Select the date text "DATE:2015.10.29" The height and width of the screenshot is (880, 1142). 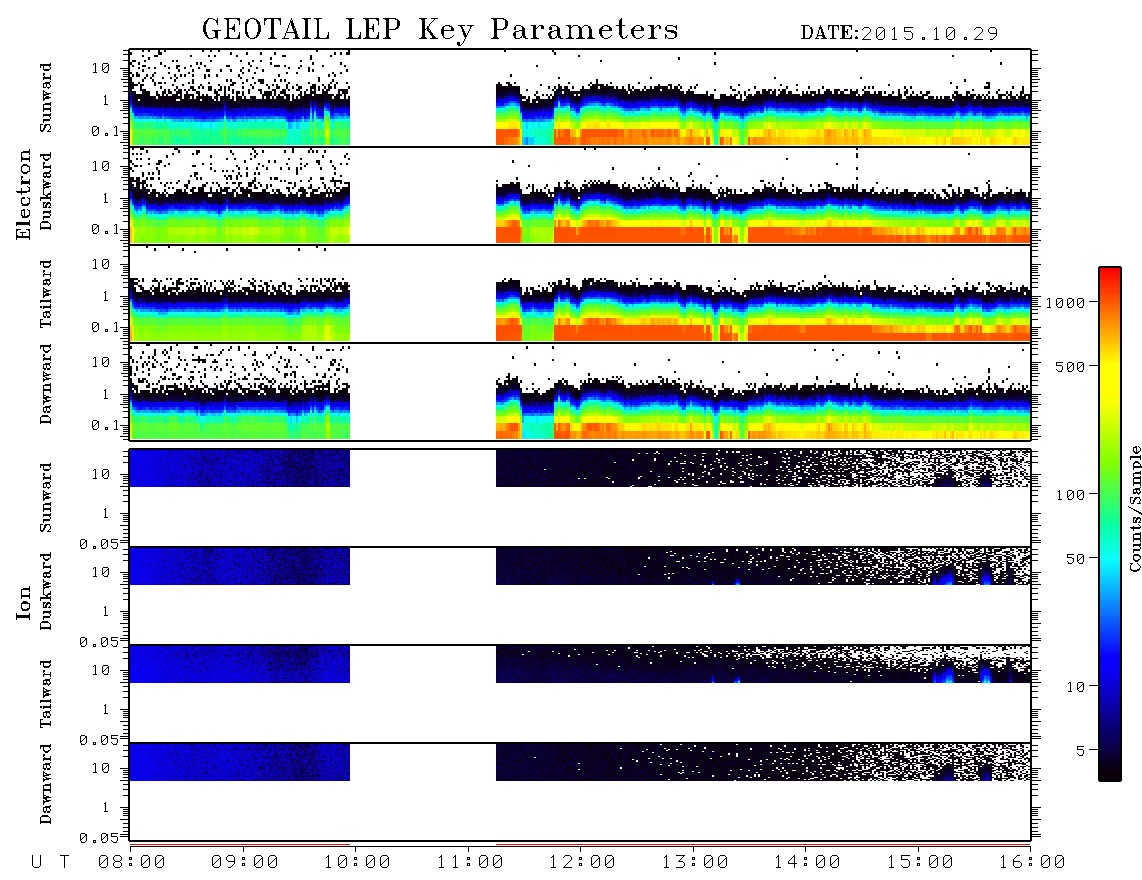(x=899, y=34)
